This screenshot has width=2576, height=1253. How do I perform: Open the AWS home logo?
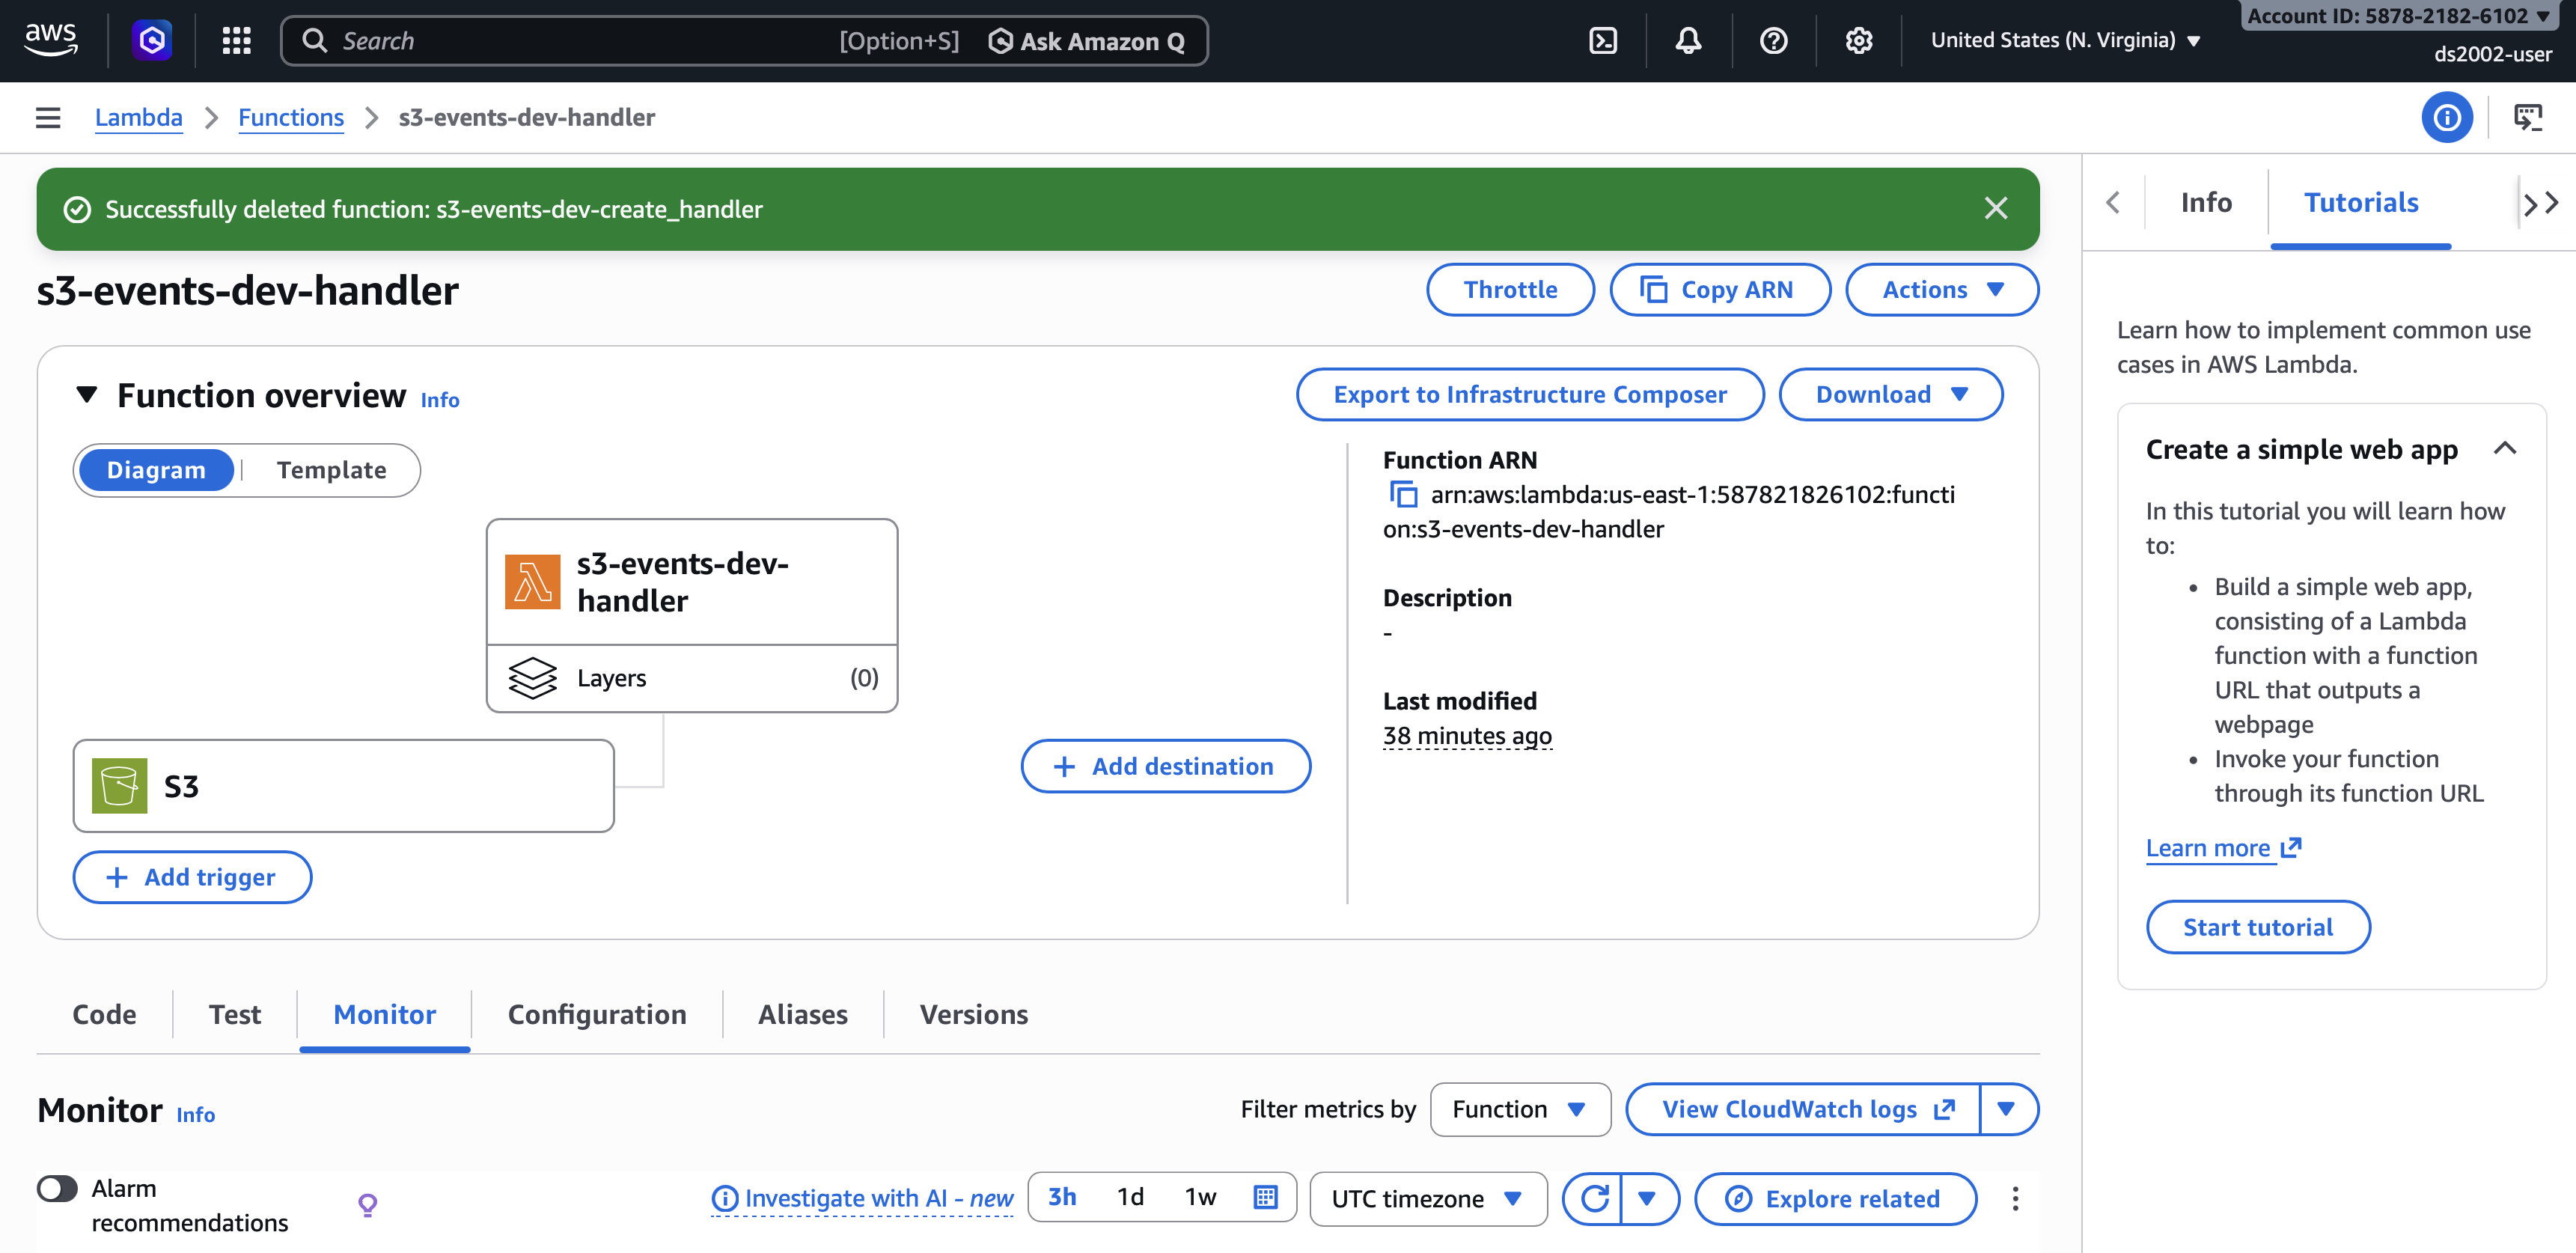point(50,40)
